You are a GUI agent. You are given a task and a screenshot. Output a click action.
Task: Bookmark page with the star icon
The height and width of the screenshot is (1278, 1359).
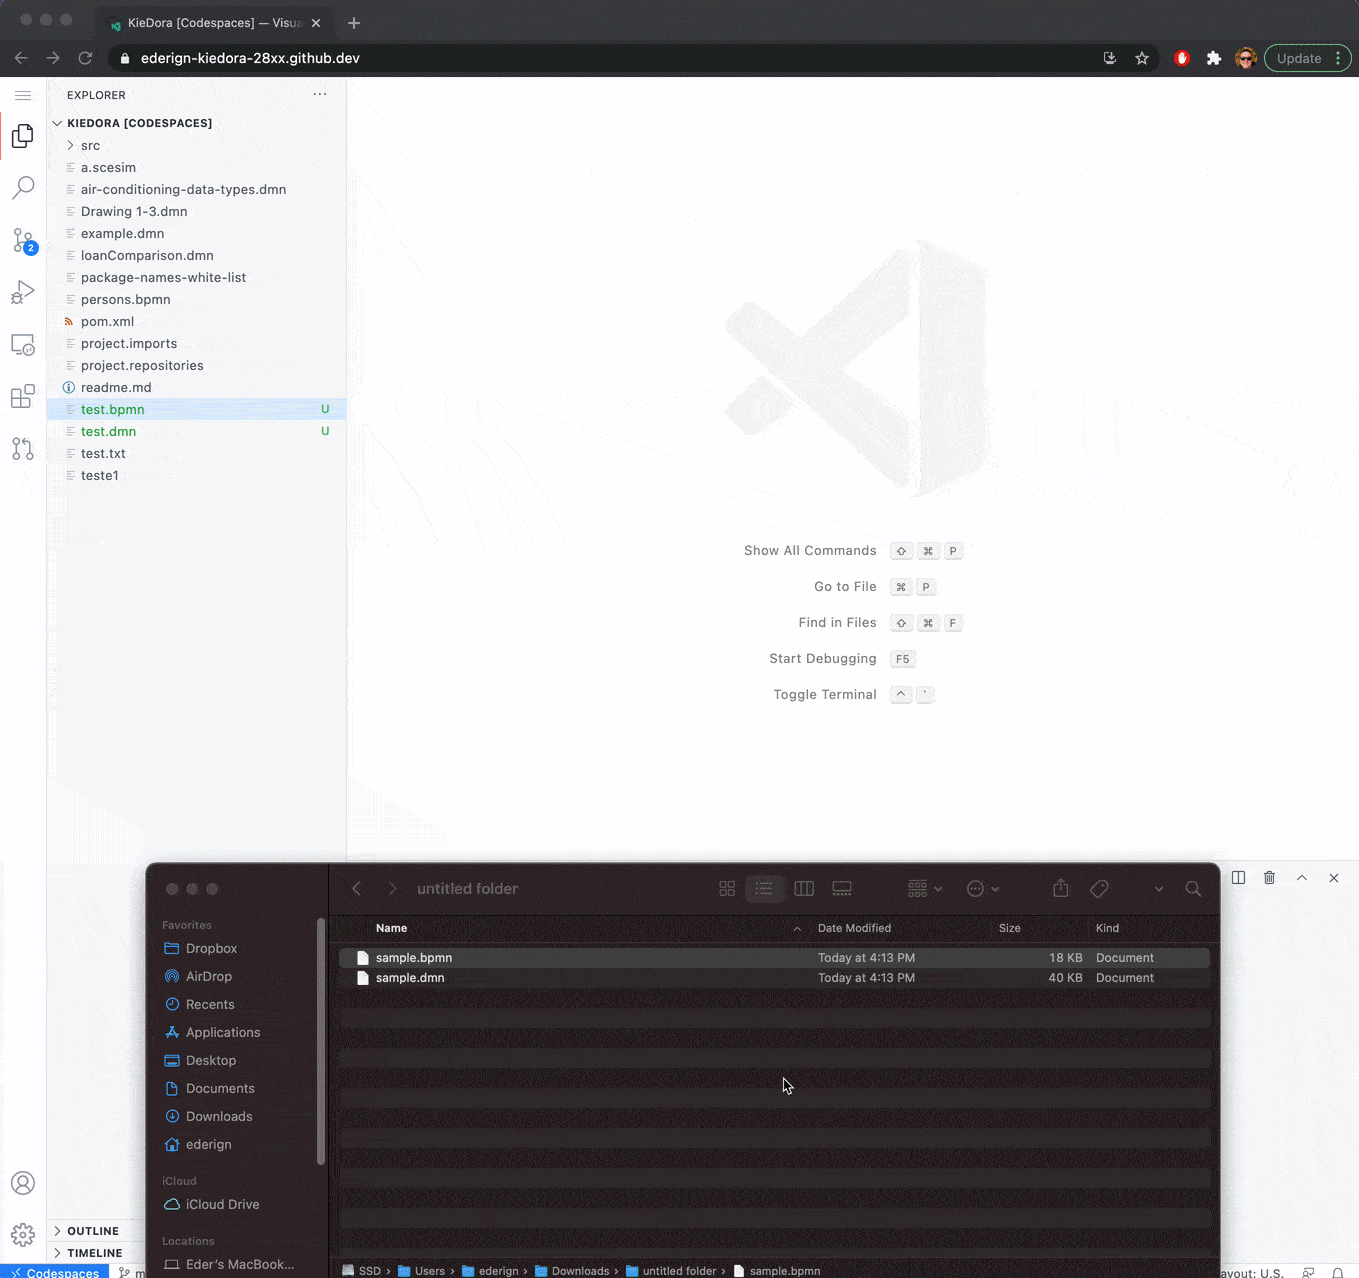click(1142, 58)
